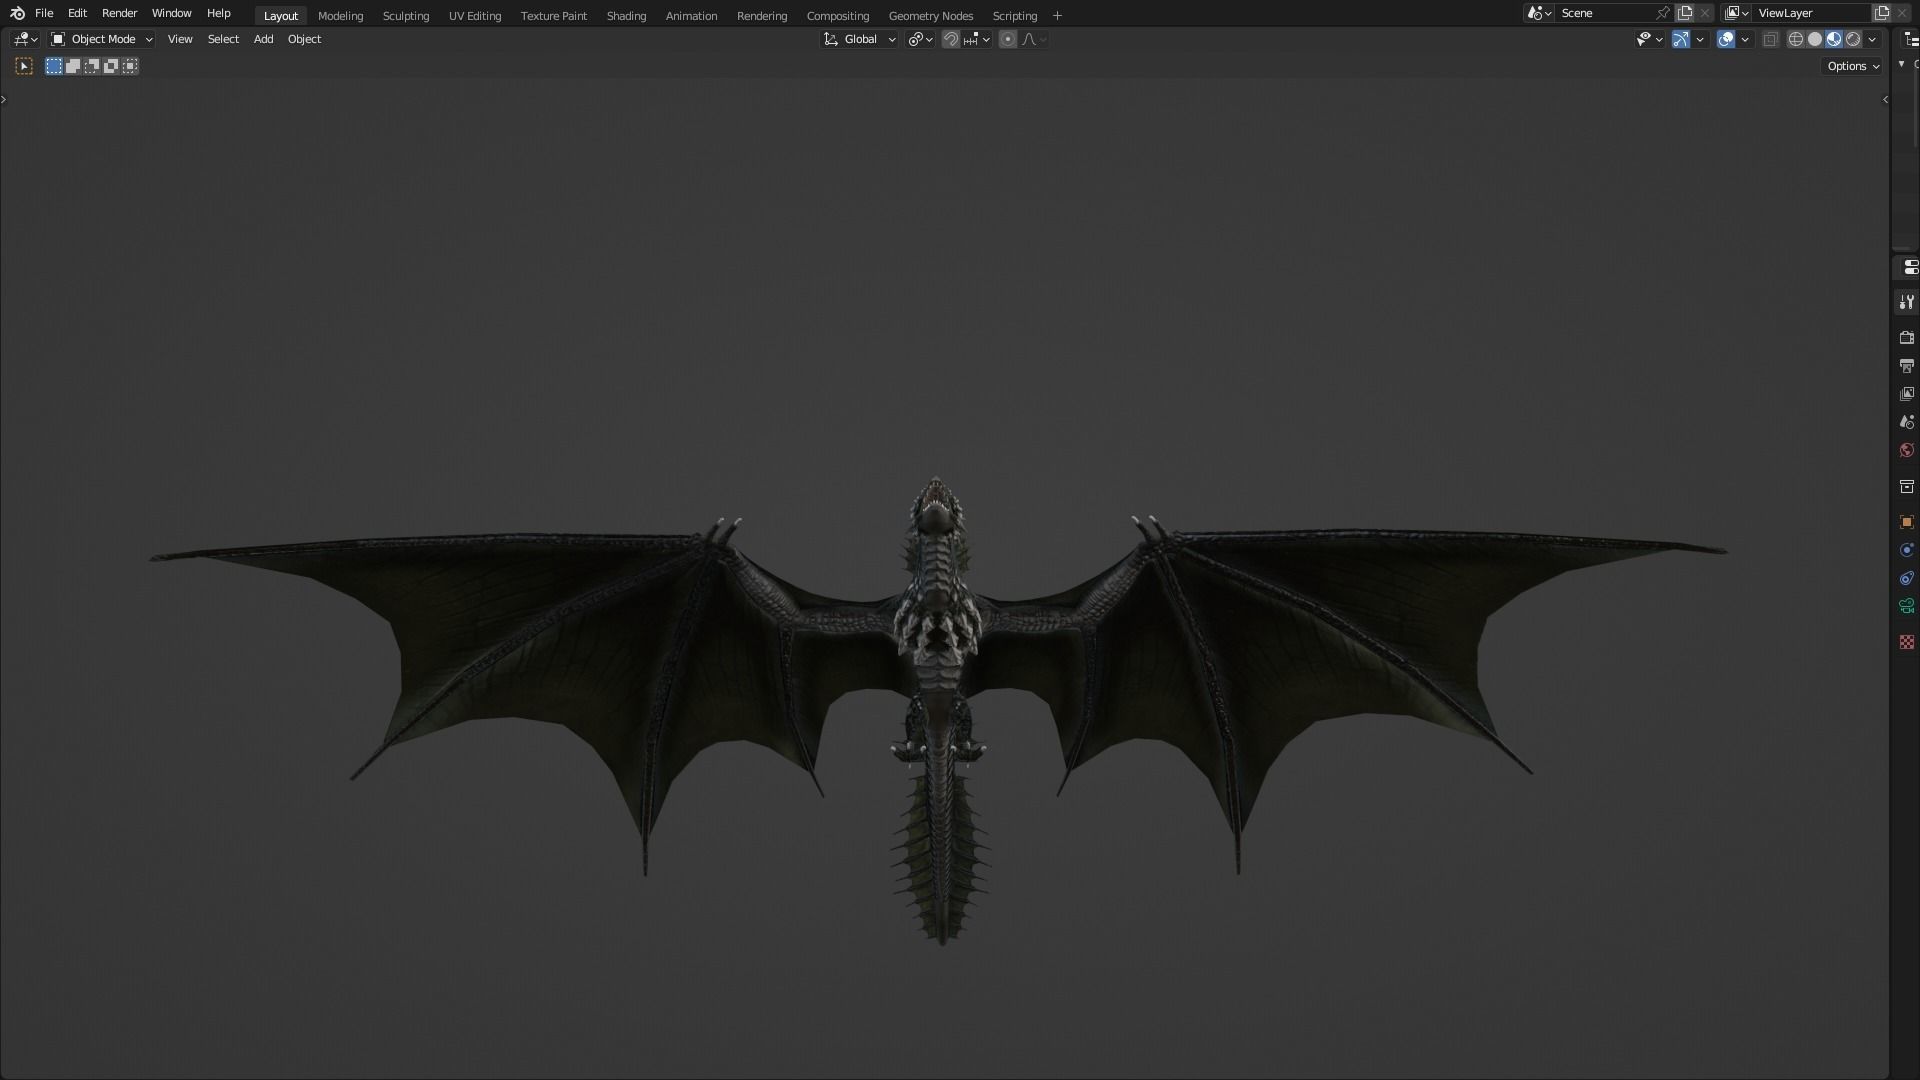
Task: Toggle show overlays in viewport
Action: click(1726, 39)
